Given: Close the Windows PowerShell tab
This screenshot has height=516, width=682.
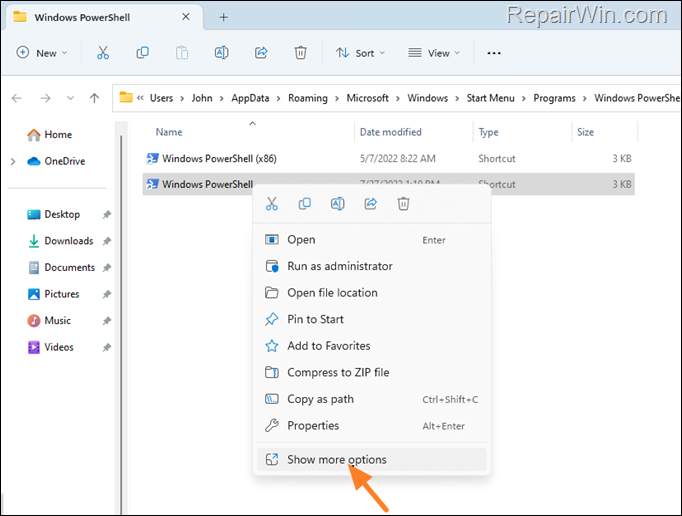Looking at the screenshot, I should (x=186, y=17).
